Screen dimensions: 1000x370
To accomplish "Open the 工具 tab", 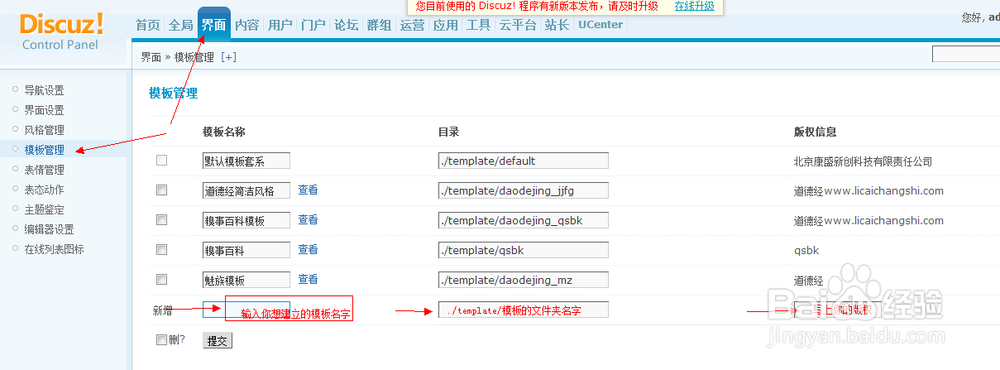I will tap(478, 26).
